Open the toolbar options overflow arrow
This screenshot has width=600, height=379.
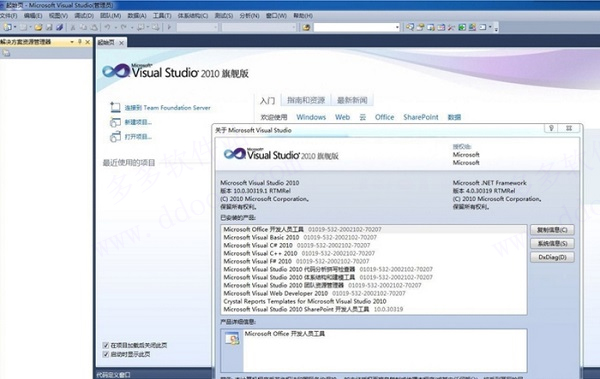click(x=496, y=28)
